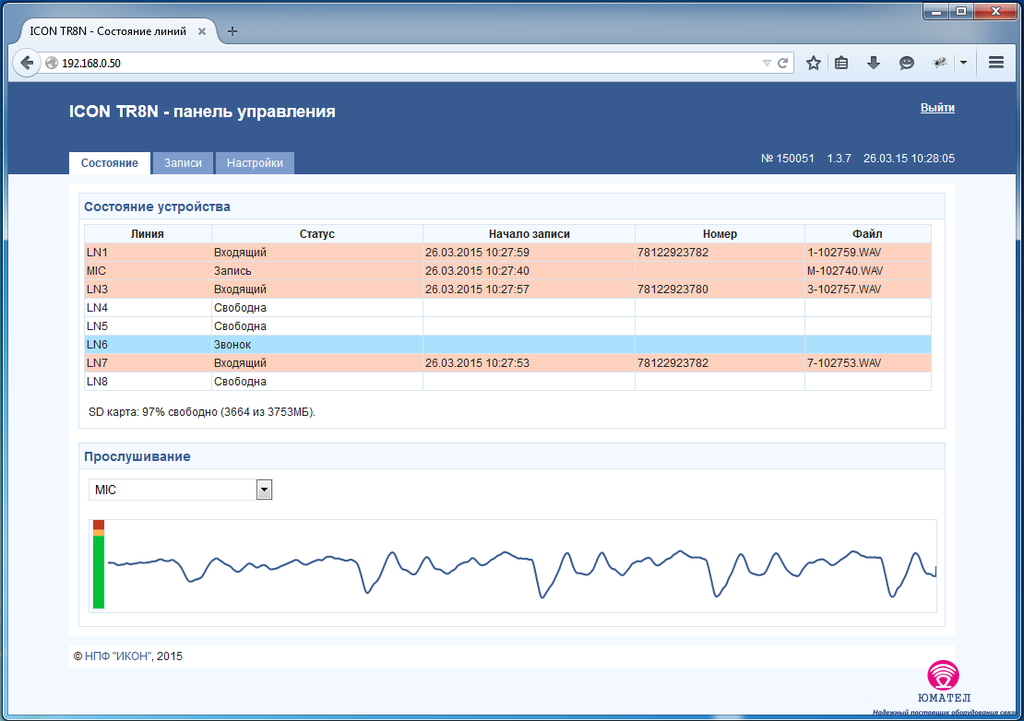Screen dimensions: 1024x721
Task: Show URL history dropdown in address bar
Action: [x=767, y=63]
